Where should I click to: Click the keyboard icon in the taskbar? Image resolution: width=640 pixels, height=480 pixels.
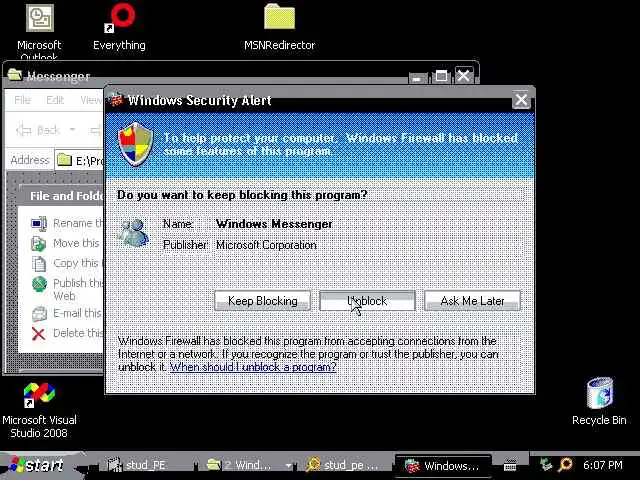(x=510, y=465)
